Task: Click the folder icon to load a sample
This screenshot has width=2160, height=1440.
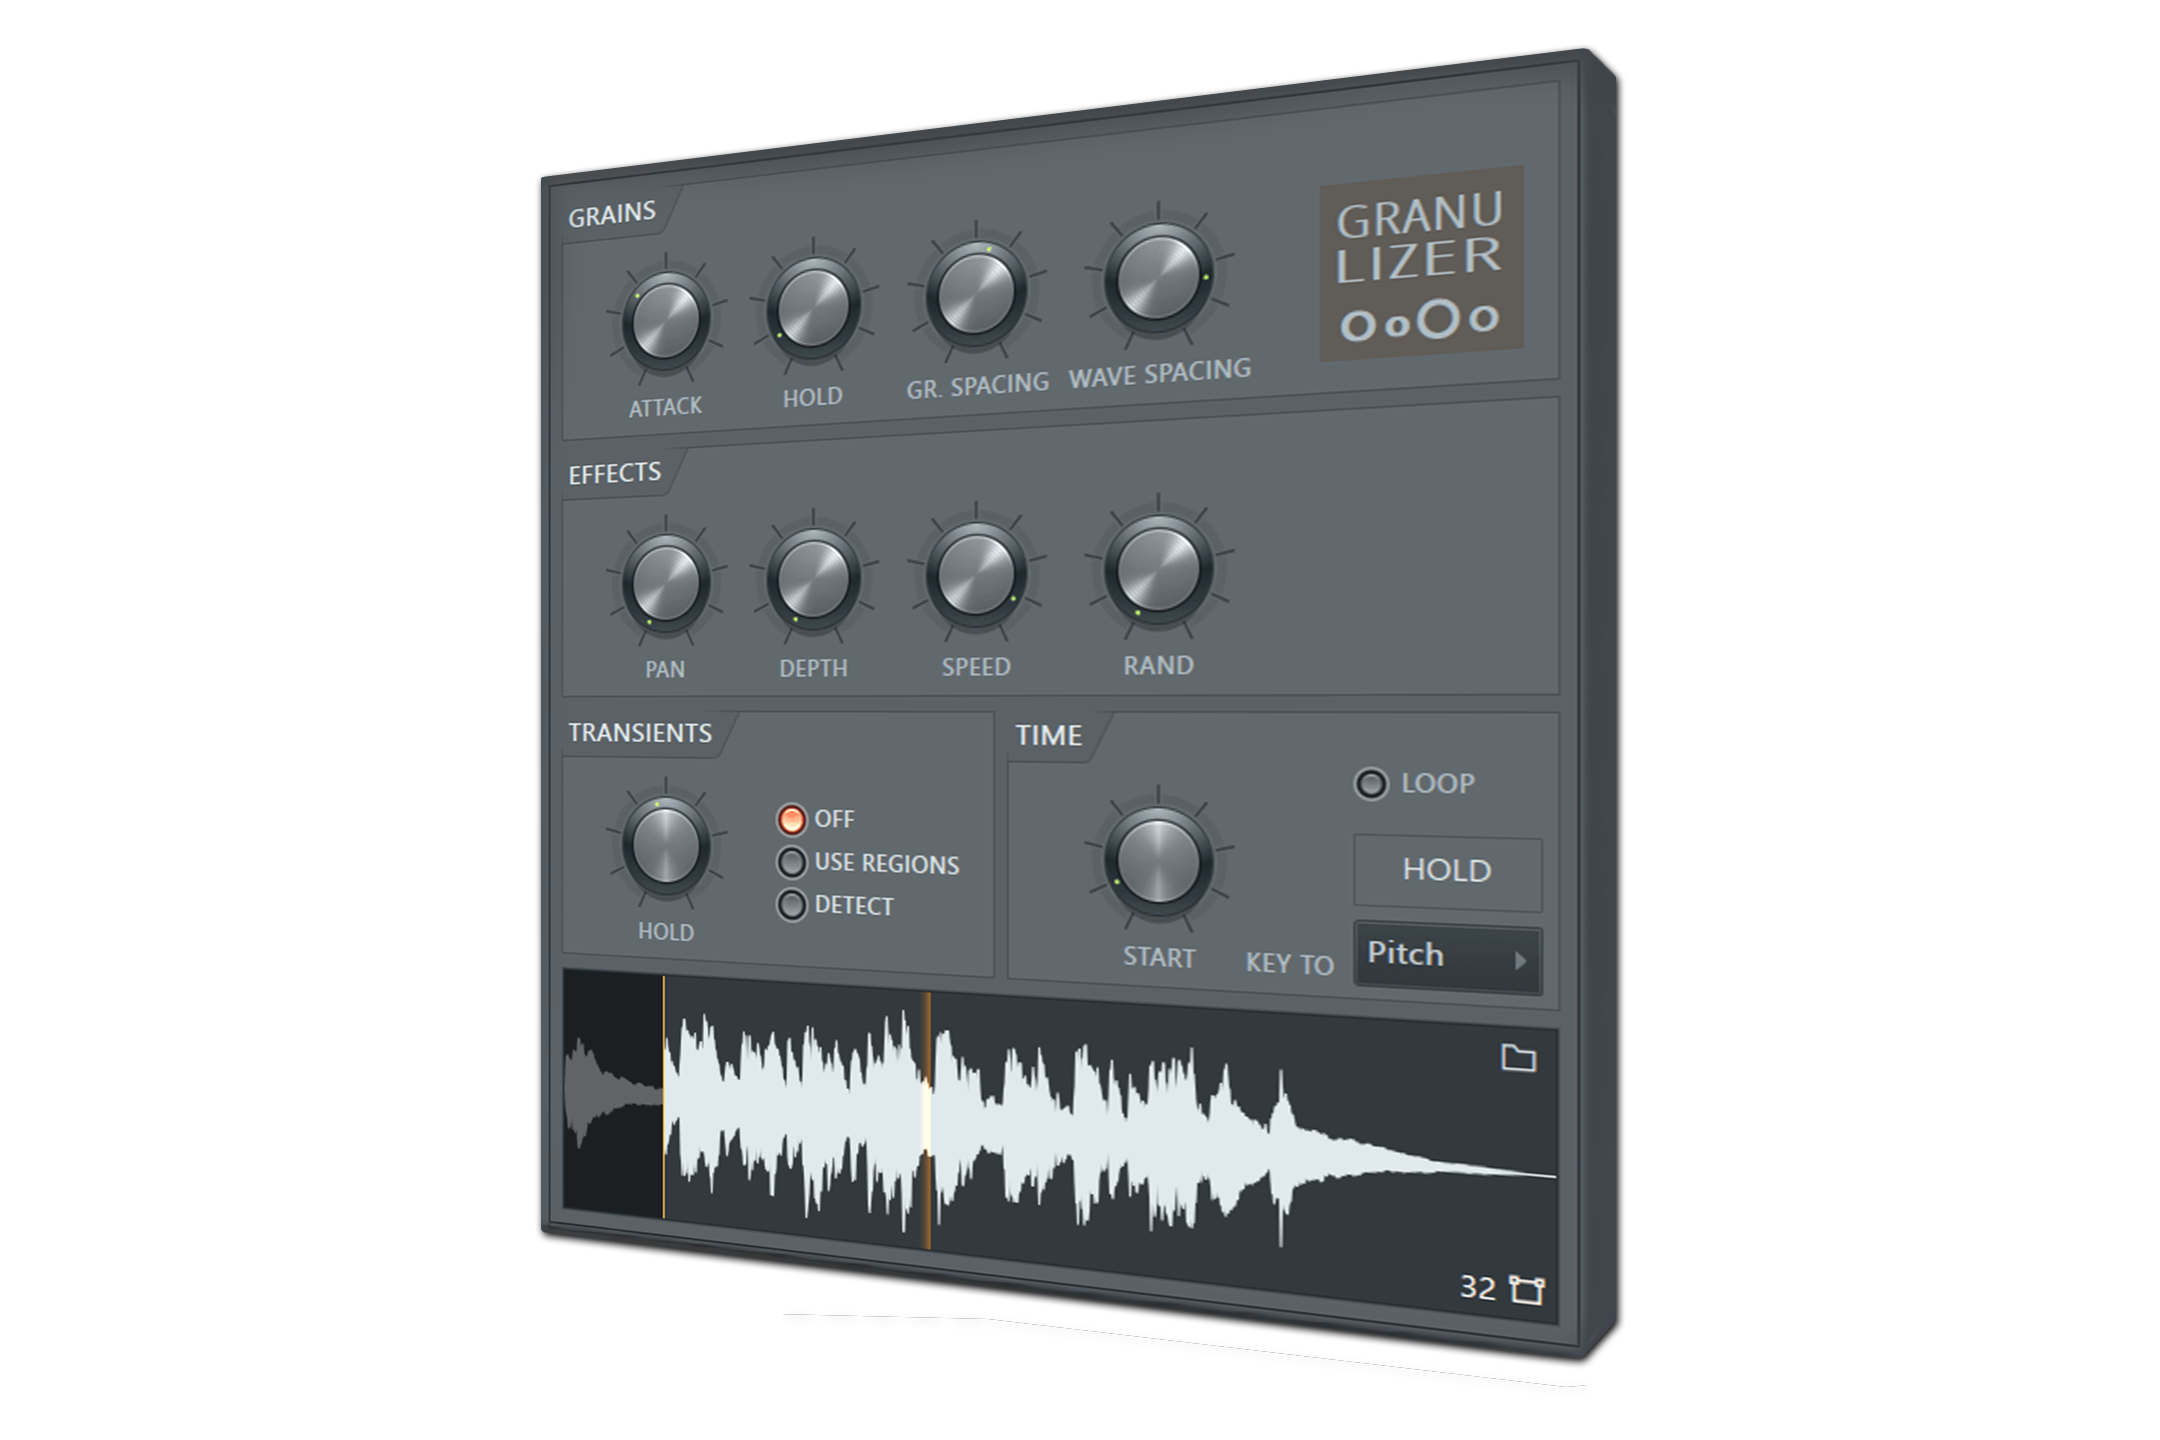Action: [x=1518, y=1058]
